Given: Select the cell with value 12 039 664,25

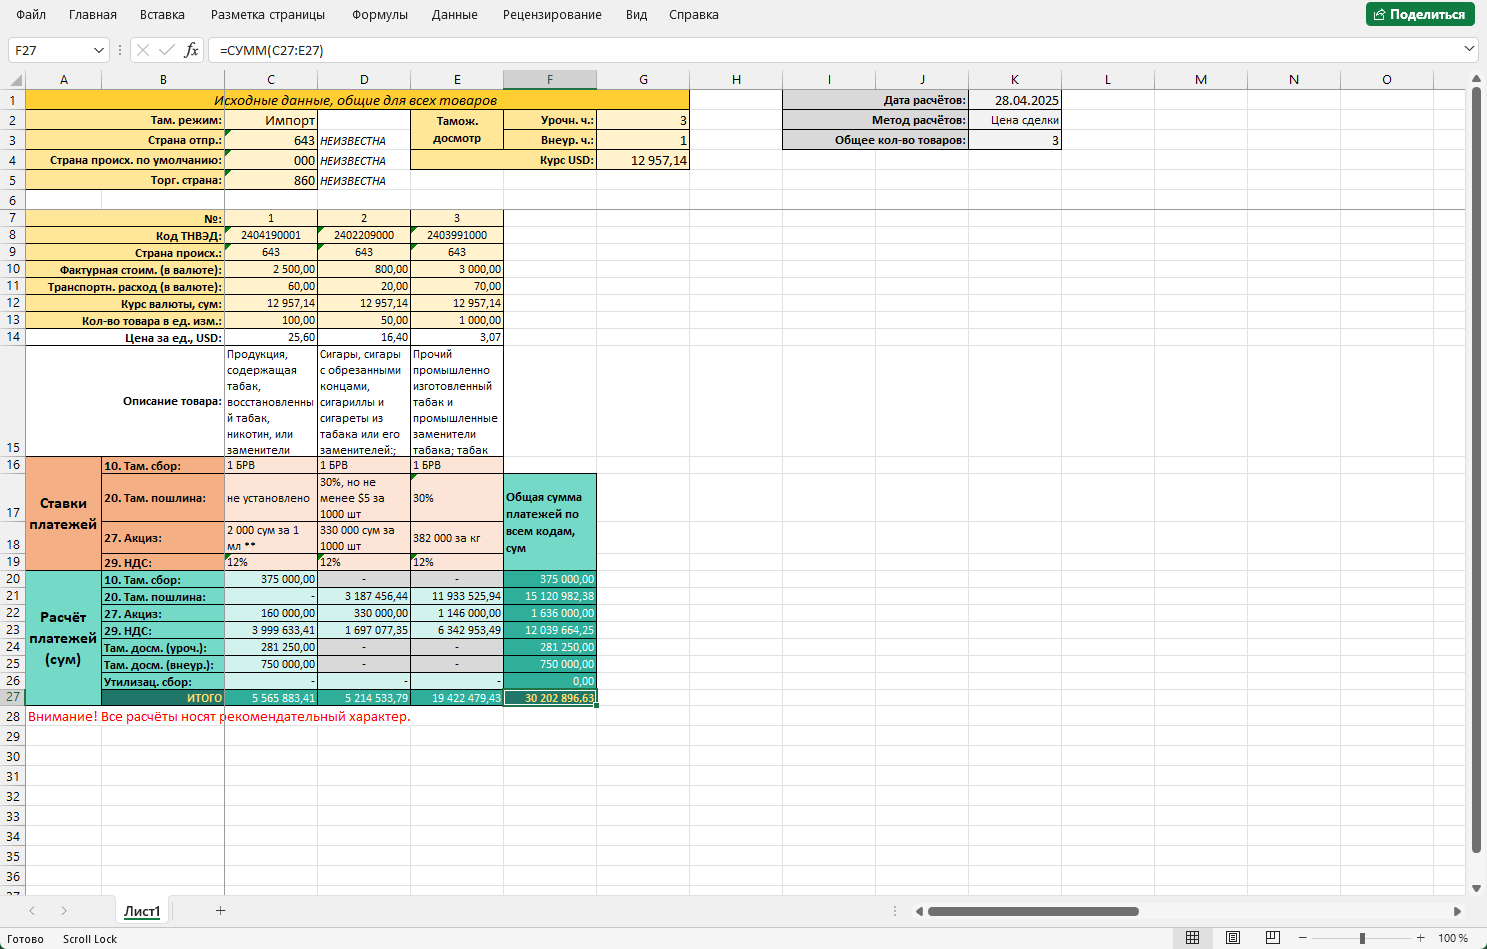Looking at the screenshot, I should (550, 630).
